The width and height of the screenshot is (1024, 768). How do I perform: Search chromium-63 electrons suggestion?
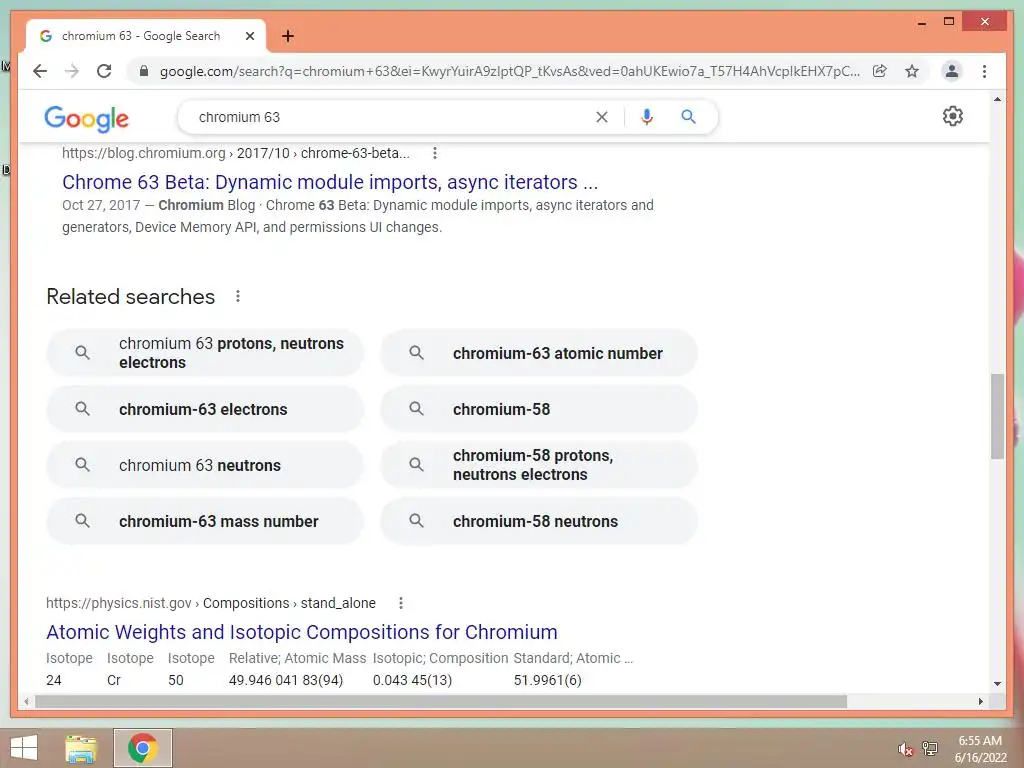204,409
